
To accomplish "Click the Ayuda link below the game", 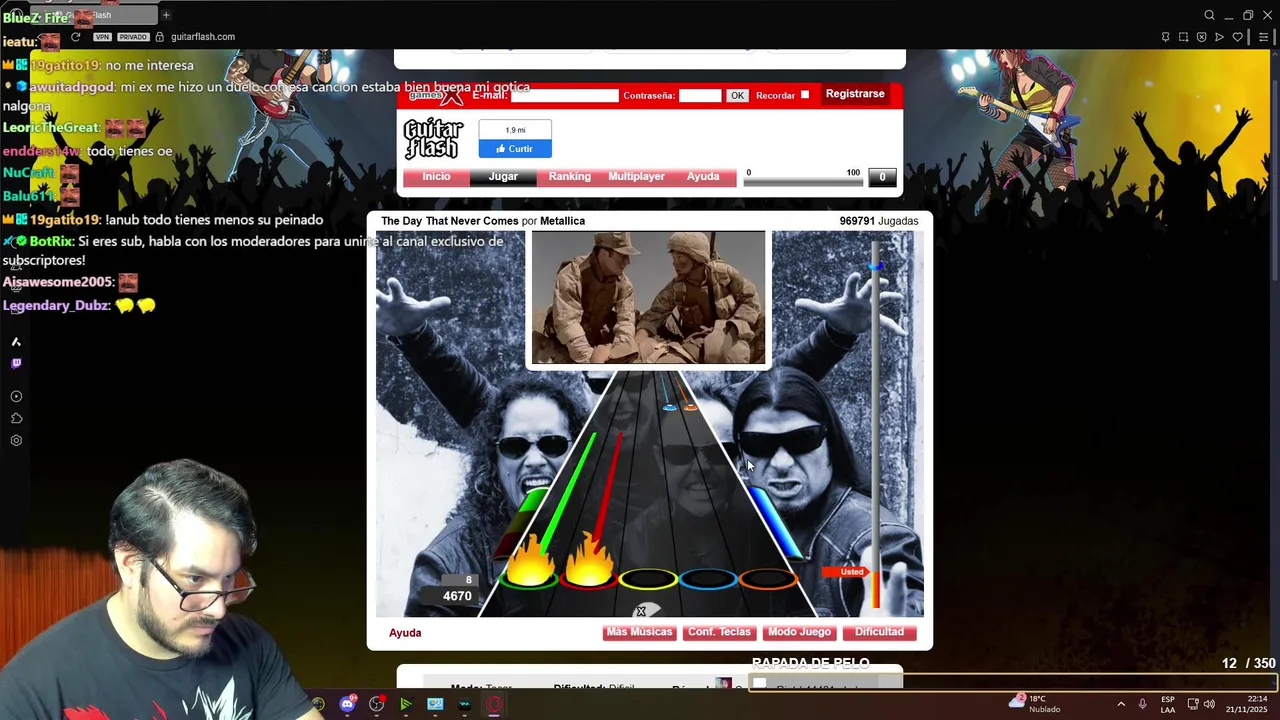I will 405,633.
